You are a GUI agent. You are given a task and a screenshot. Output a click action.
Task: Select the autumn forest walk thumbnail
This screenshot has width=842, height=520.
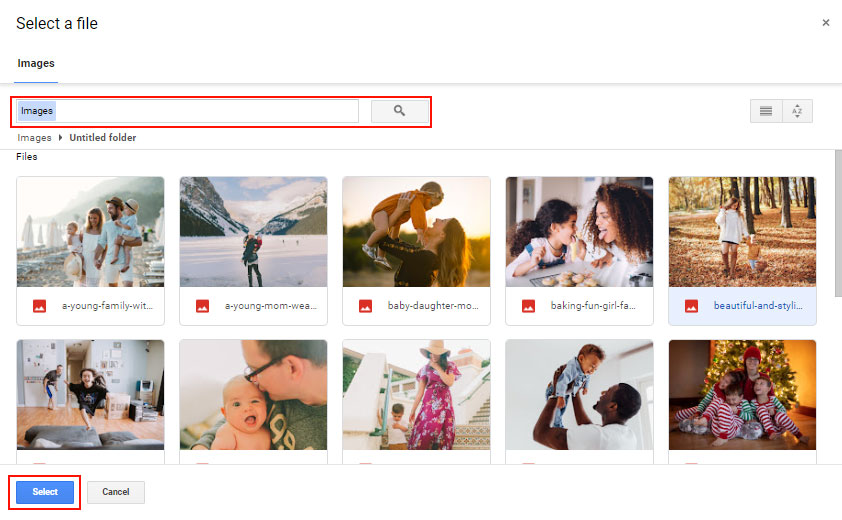742,232
